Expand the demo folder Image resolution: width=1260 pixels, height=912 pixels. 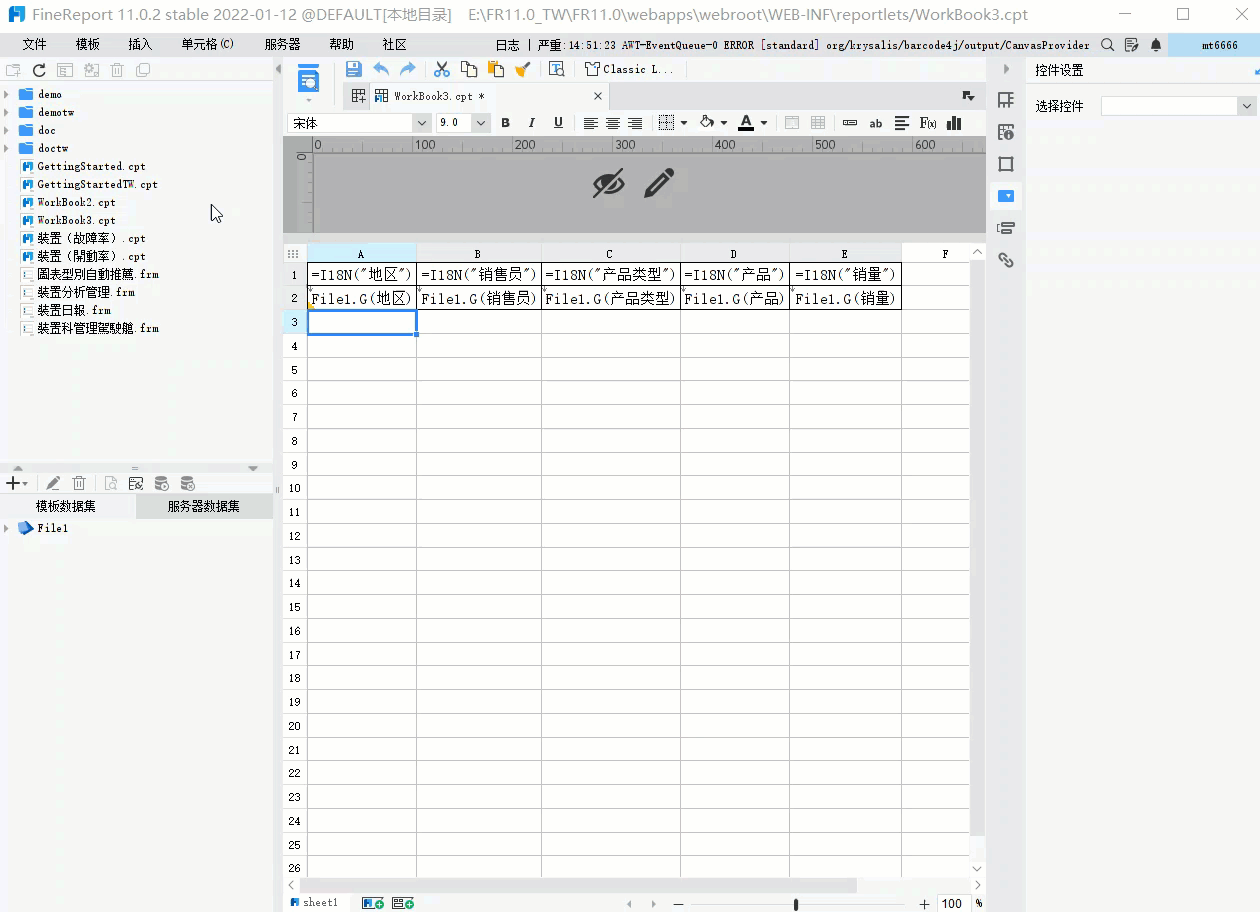[x=7, y=94]
